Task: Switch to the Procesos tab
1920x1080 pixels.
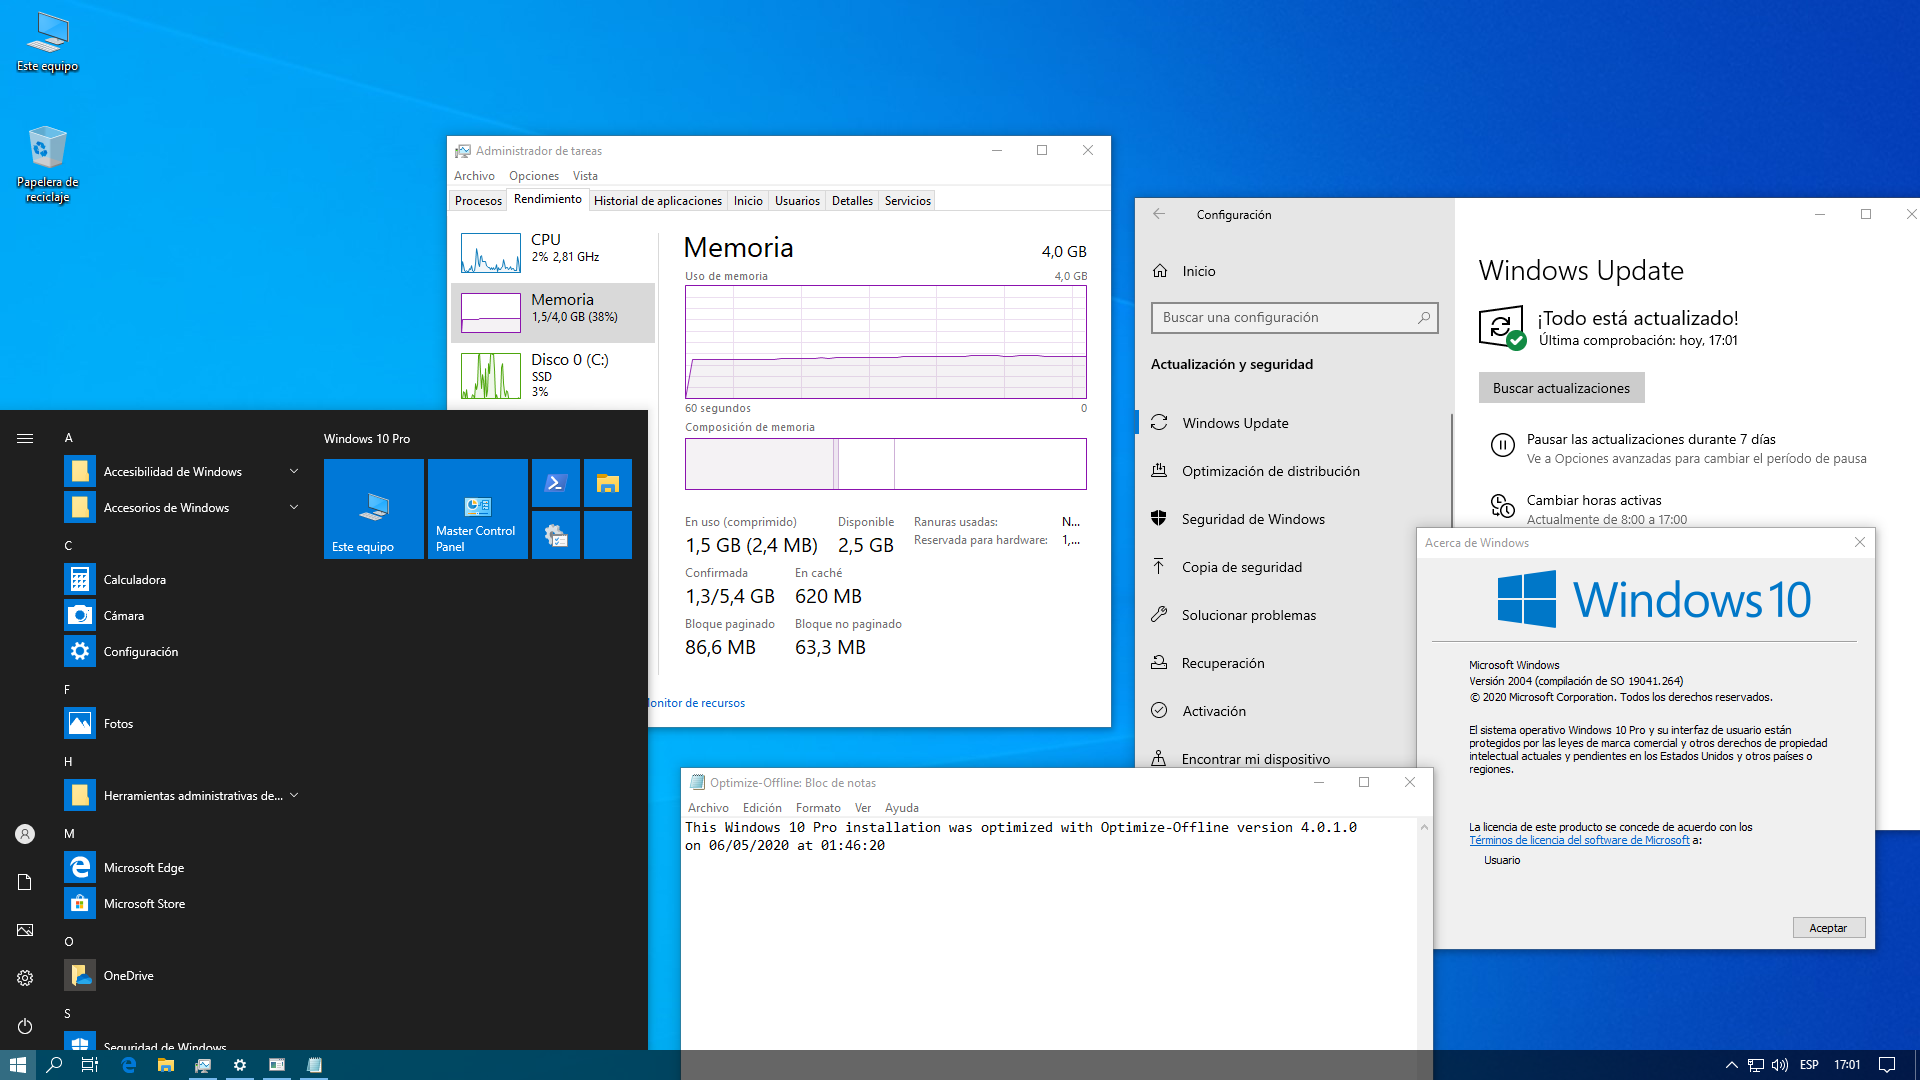Action: pyautogui.click(x=478, y=201)
